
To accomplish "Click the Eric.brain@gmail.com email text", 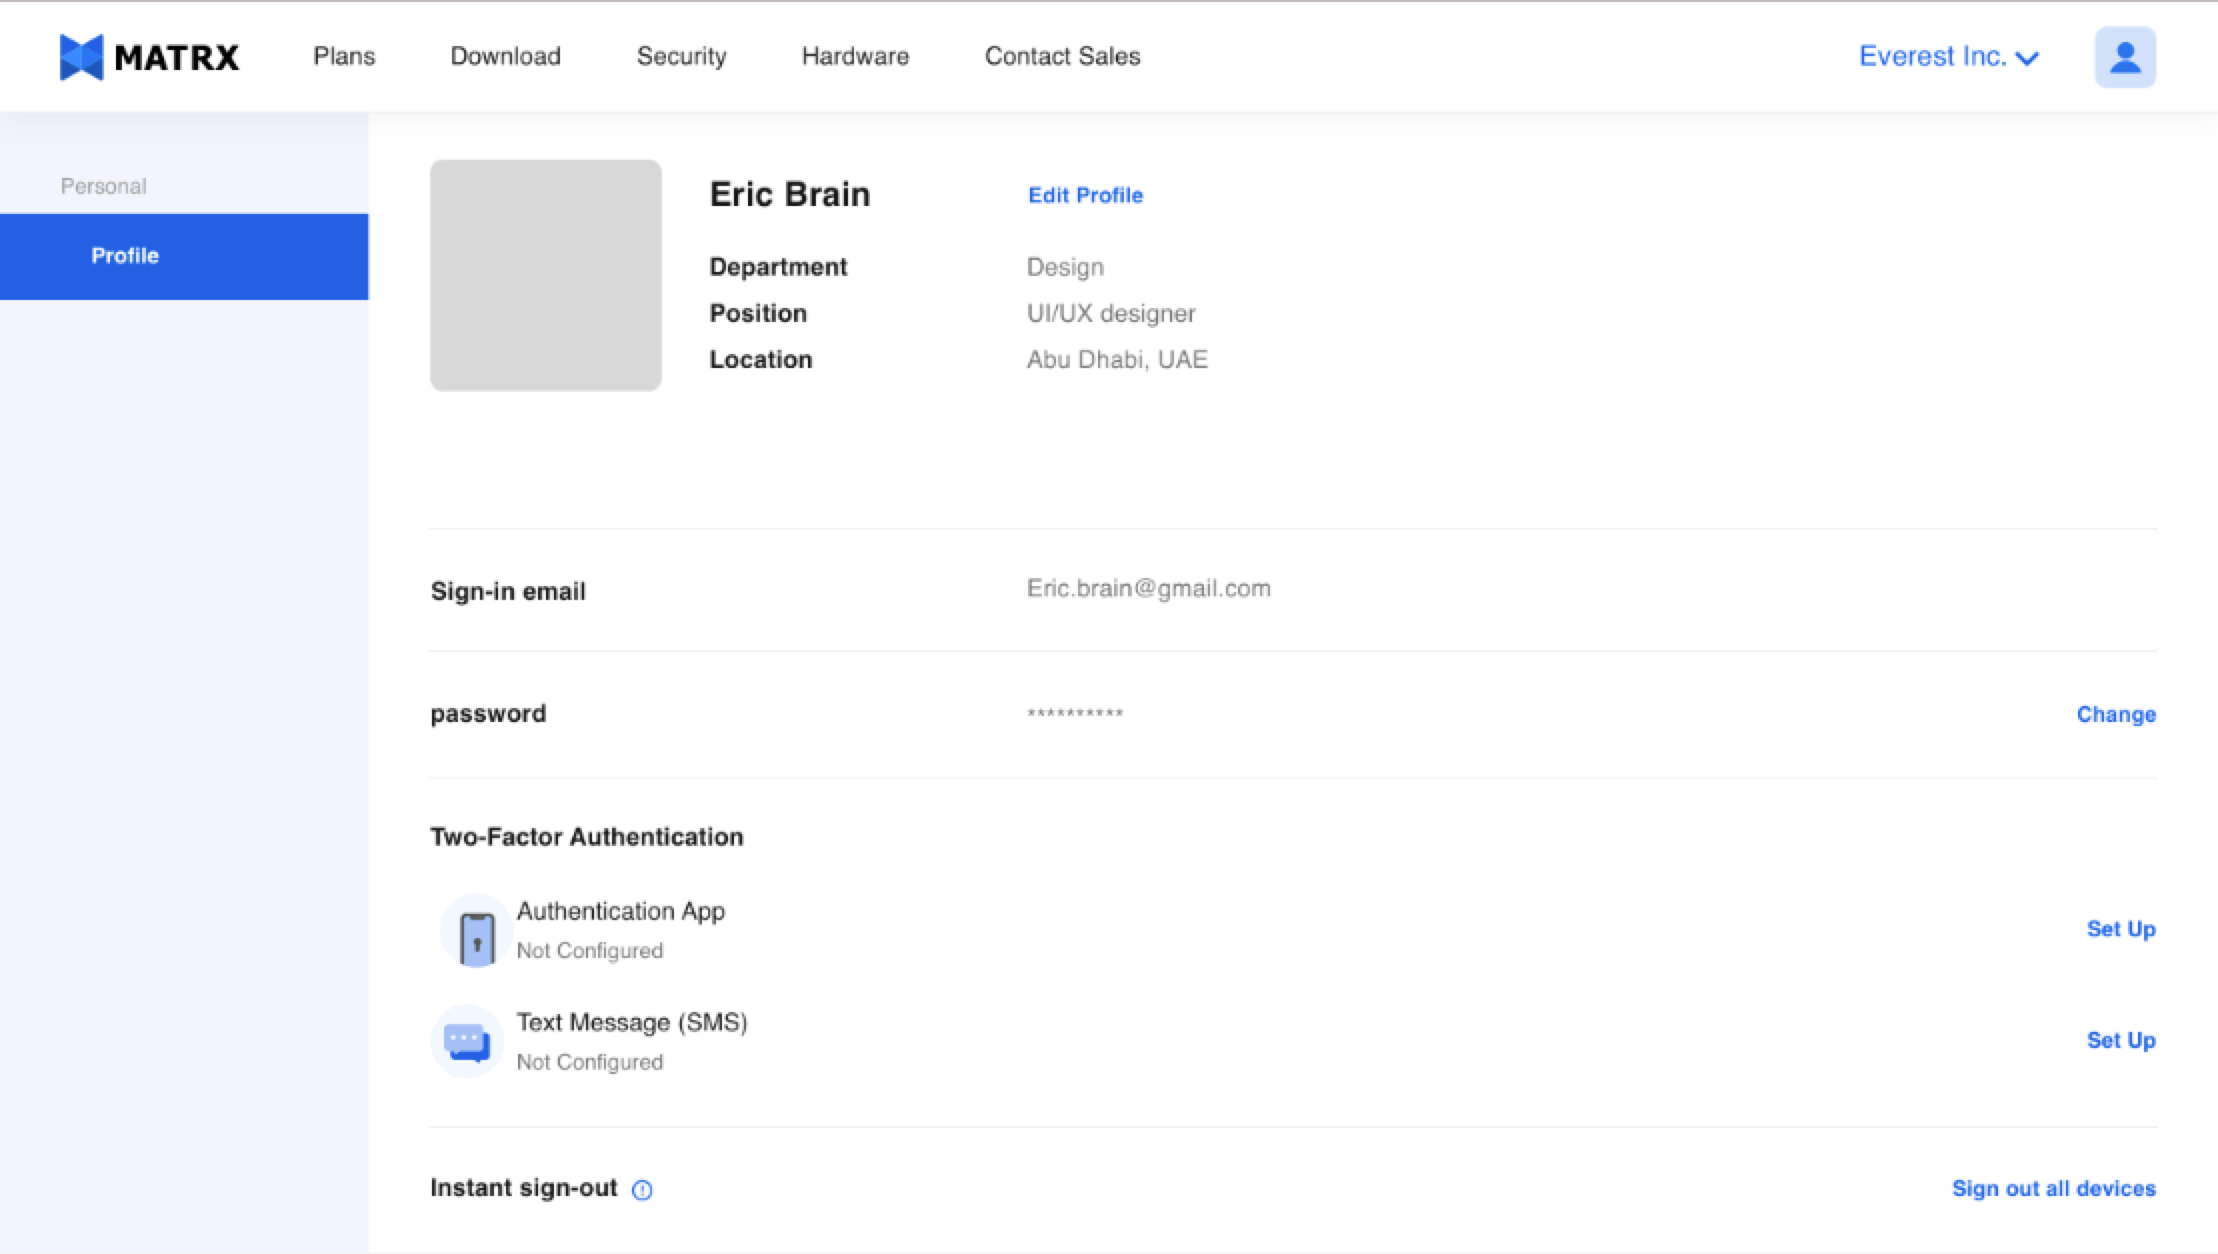I will click(1148, 588).
